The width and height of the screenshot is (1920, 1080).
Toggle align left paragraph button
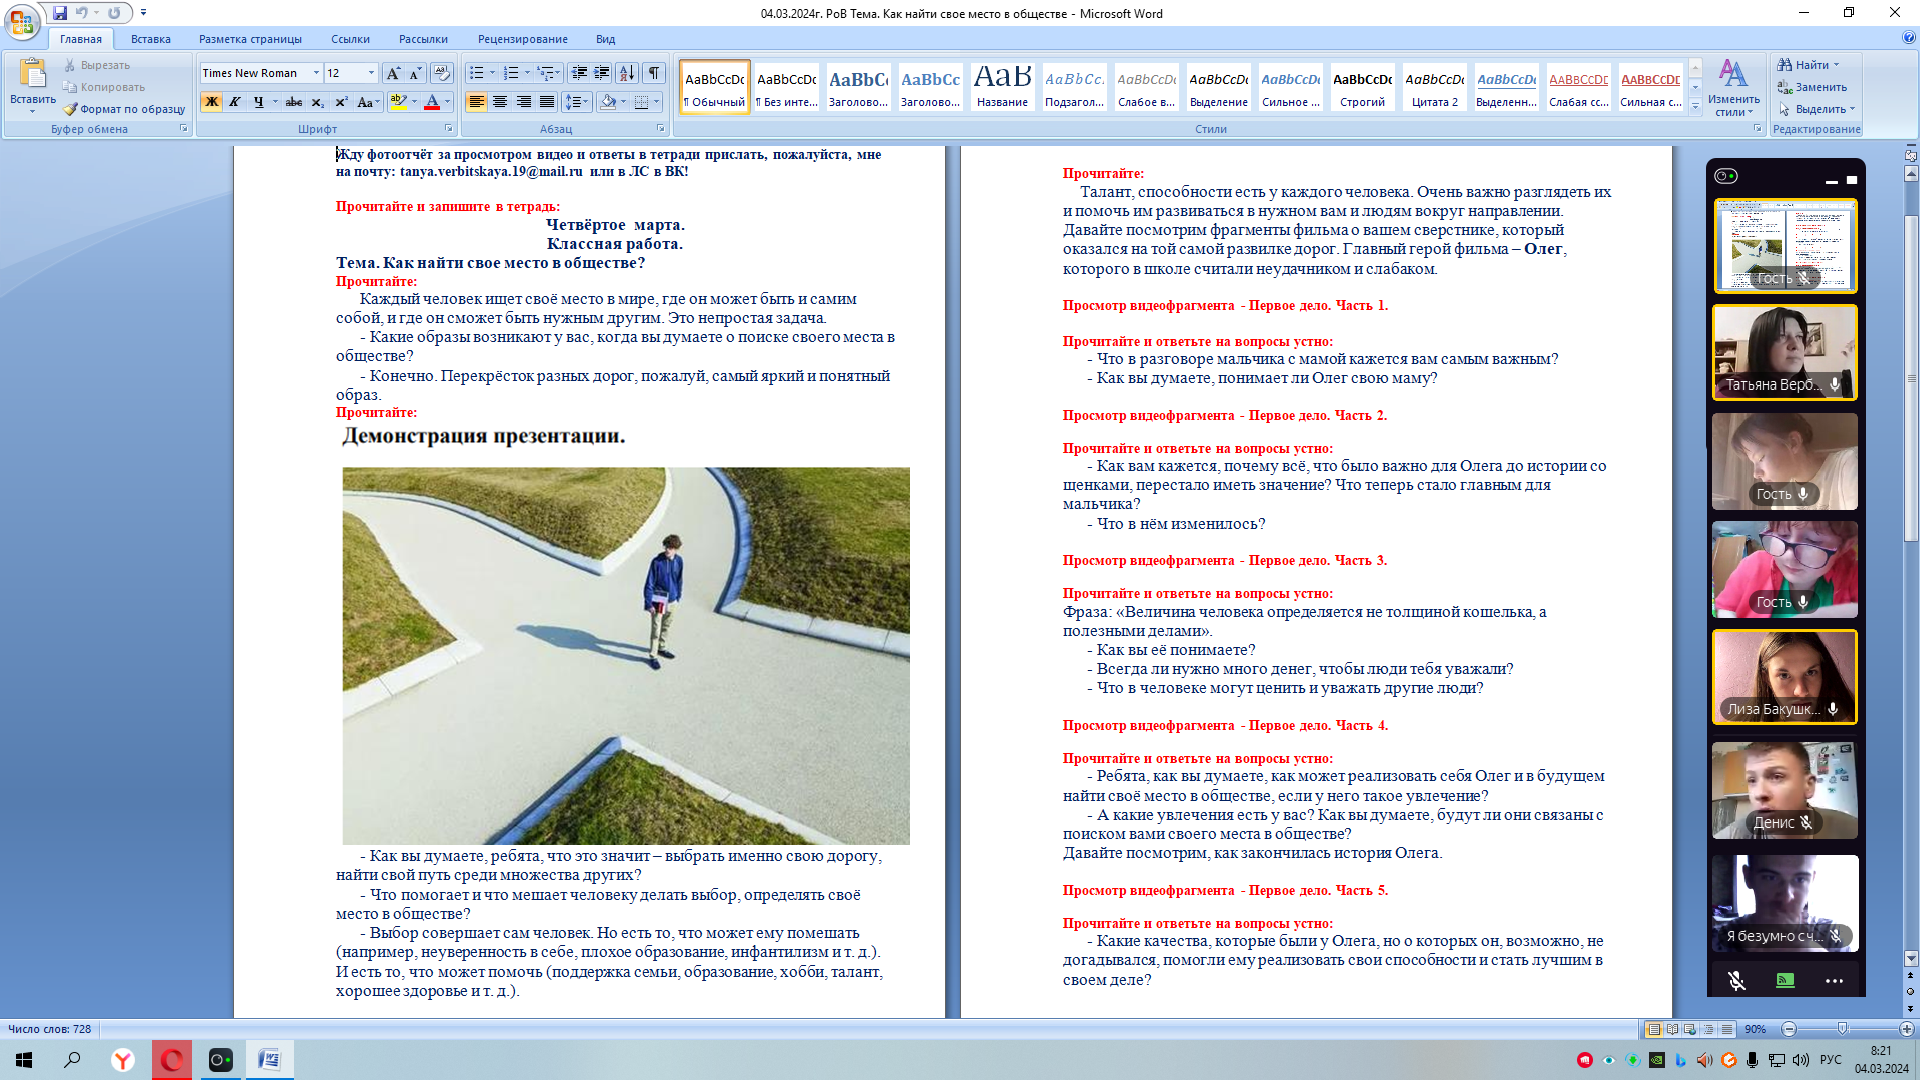click(476, 102)
